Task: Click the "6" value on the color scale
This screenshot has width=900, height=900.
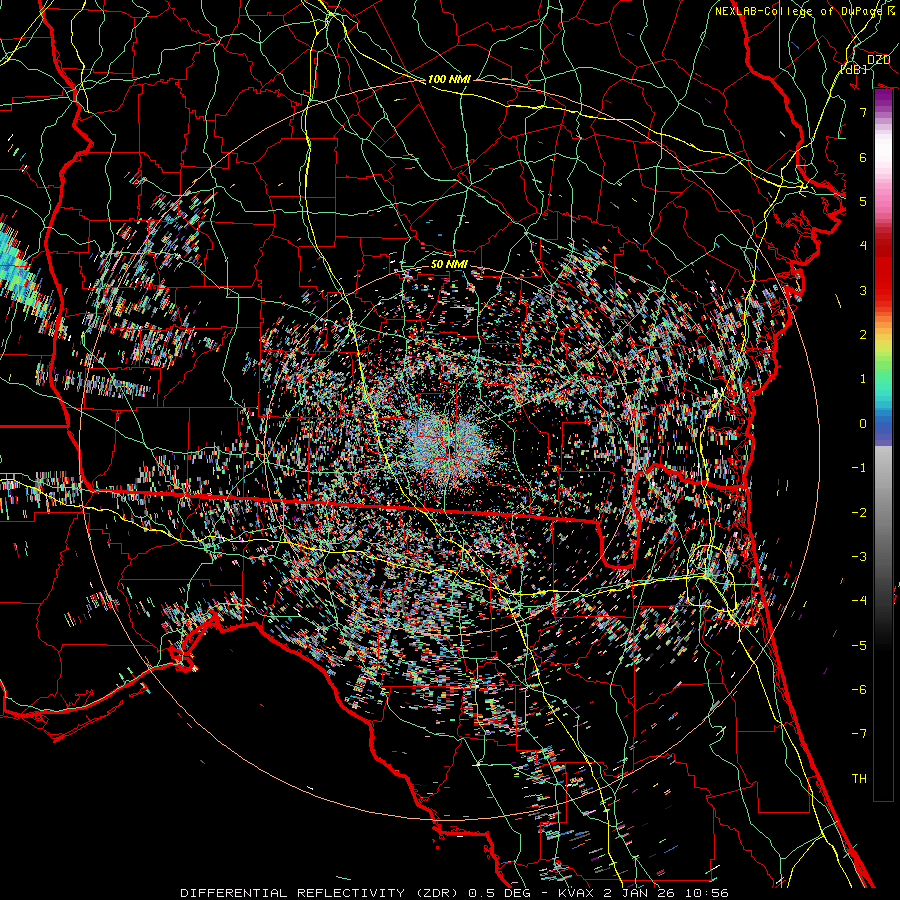Action: [863, 157]
